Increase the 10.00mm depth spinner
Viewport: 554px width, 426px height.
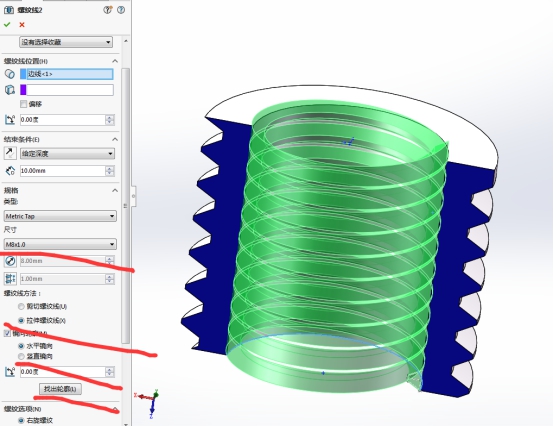point(110,168)
